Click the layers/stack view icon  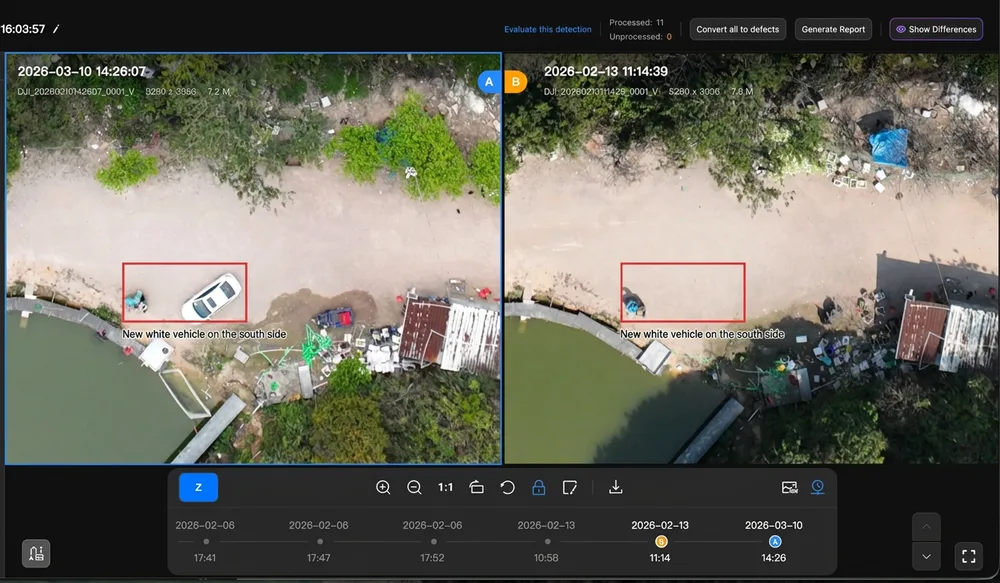[x=476, y=487]
